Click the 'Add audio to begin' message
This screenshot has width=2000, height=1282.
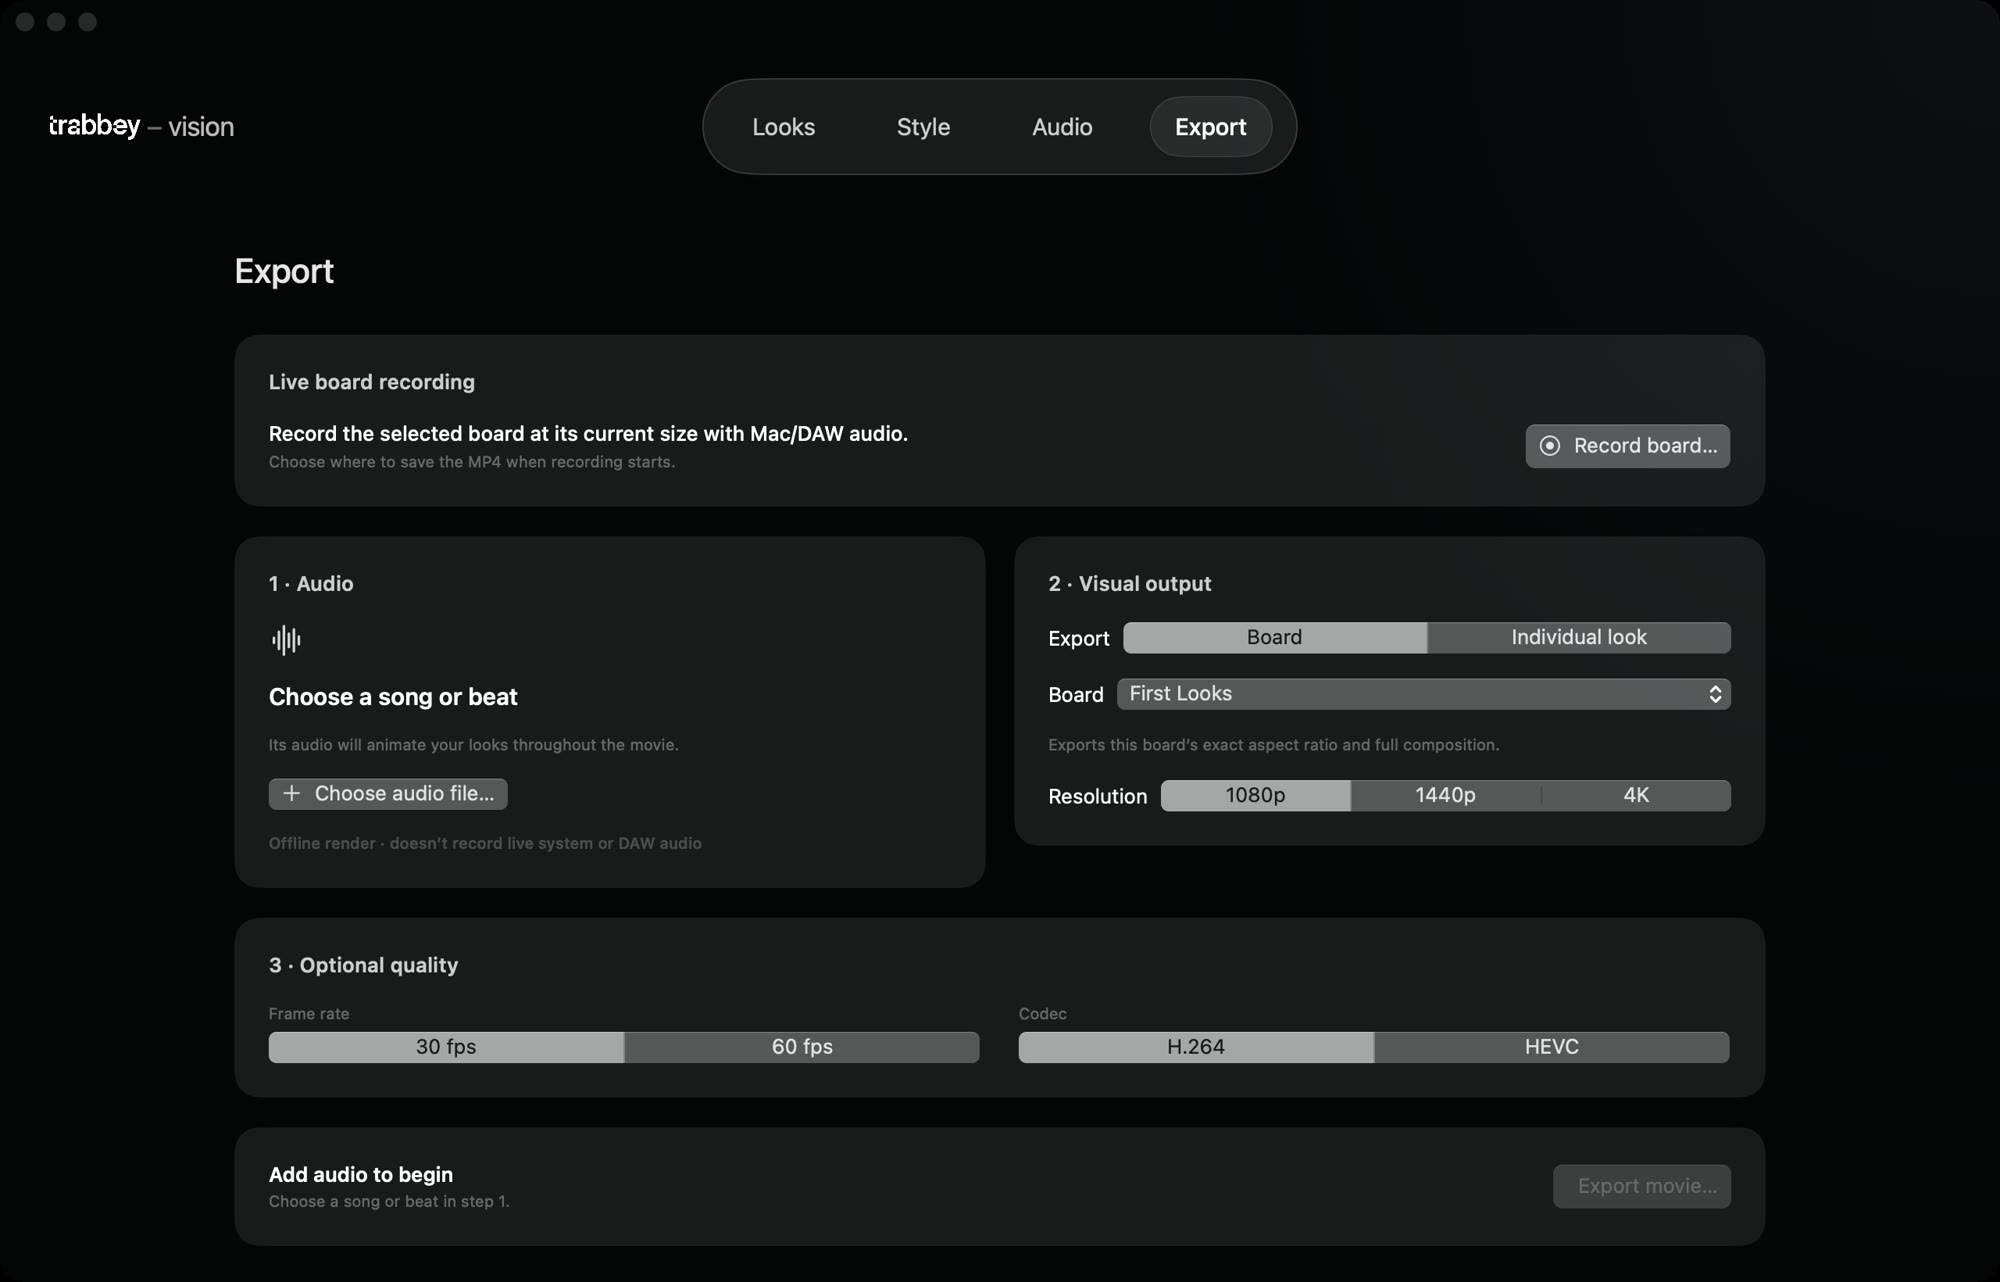pos(361,1174)
